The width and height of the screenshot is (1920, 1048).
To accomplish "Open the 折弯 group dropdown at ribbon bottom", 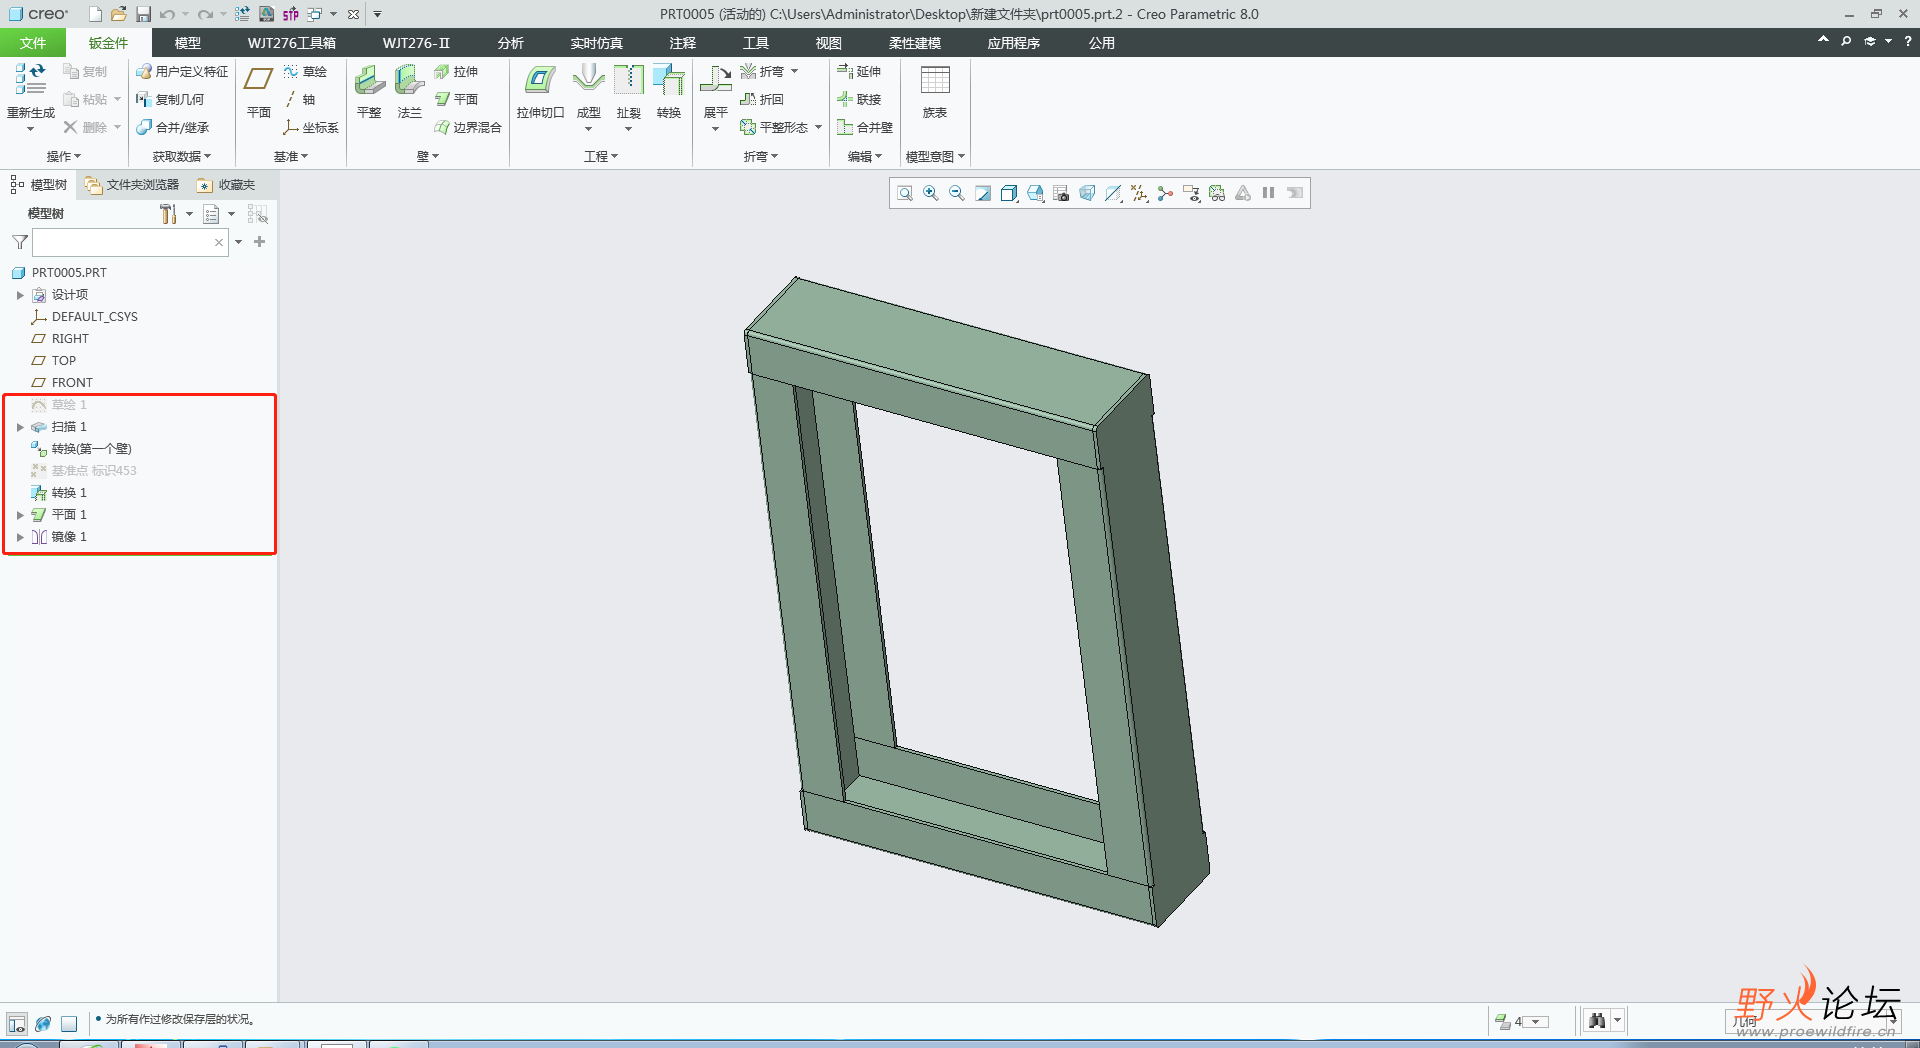I will tap(760, 156).
